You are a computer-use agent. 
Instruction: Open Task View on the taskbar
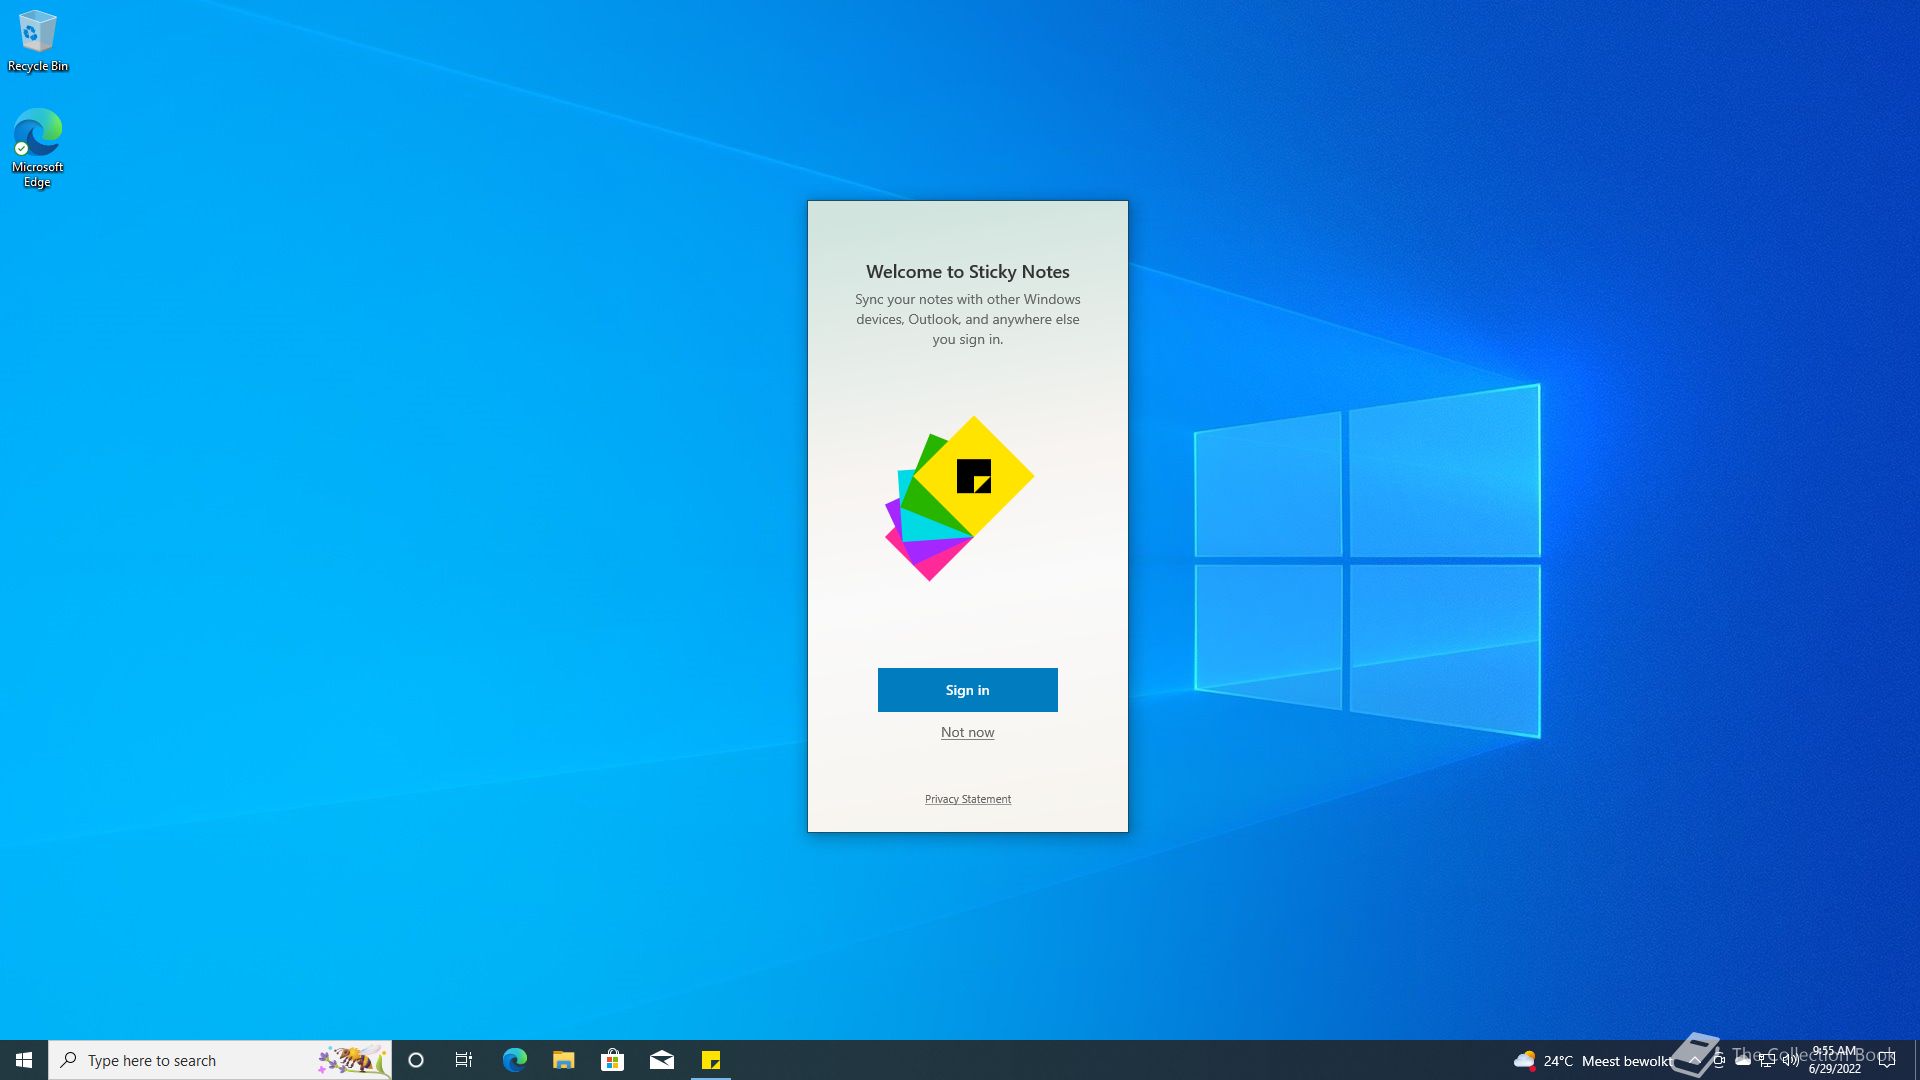(464, 1060)
